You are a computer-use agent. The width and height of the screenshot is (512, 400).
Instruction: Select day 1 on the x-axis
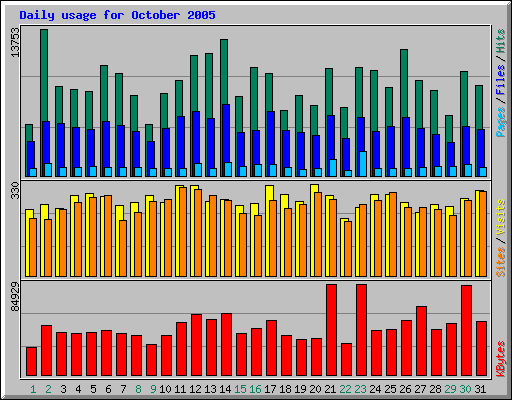33,389
